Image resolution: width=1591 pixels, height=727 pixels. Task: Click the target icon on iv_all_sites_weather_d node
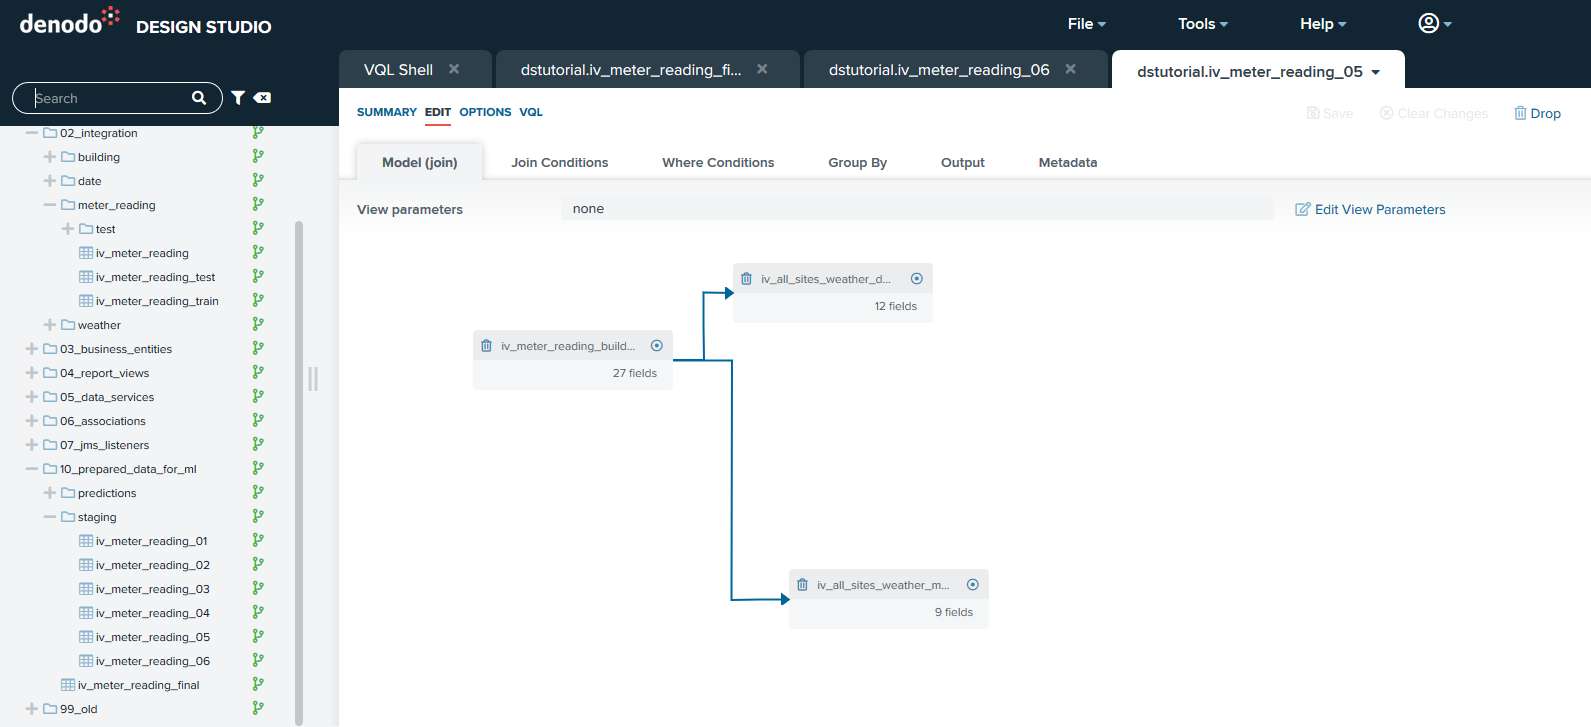coord(917,279)
